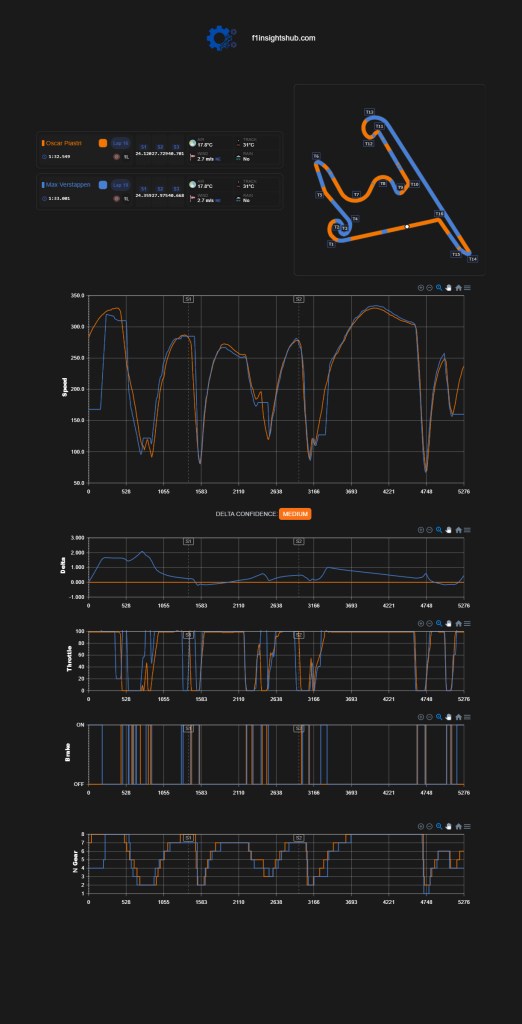Screen dimensions: 522x1024
Task: Select the Oscar Piastri driver name
Action: point(63,143)
